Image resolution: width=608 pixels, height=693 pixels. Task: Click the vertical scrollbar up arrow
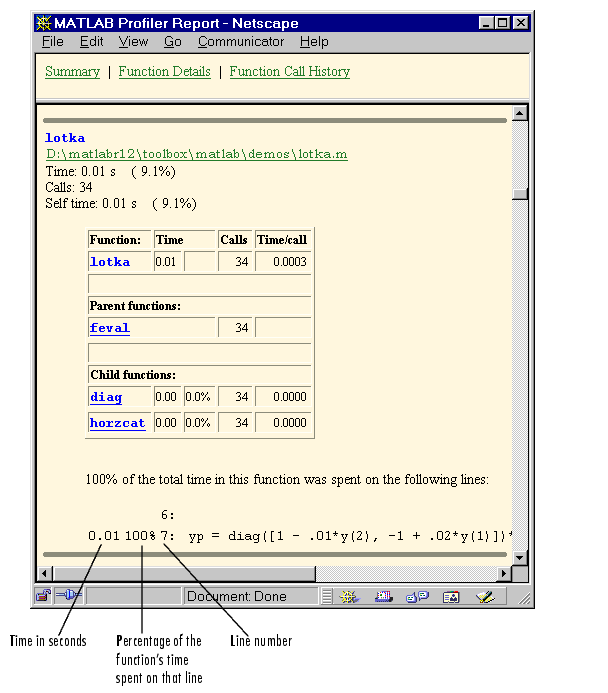click(x=520, y=113)
